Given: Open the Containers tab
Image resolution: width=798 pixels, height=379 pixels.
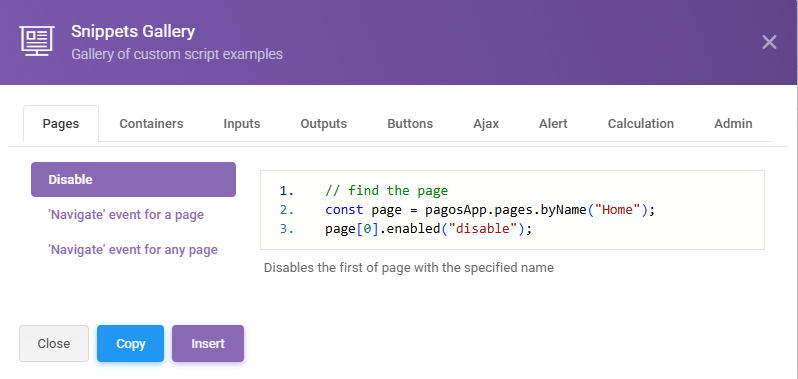Looking at the screenshot, I should pyautogui.click(x=151, y=124).
